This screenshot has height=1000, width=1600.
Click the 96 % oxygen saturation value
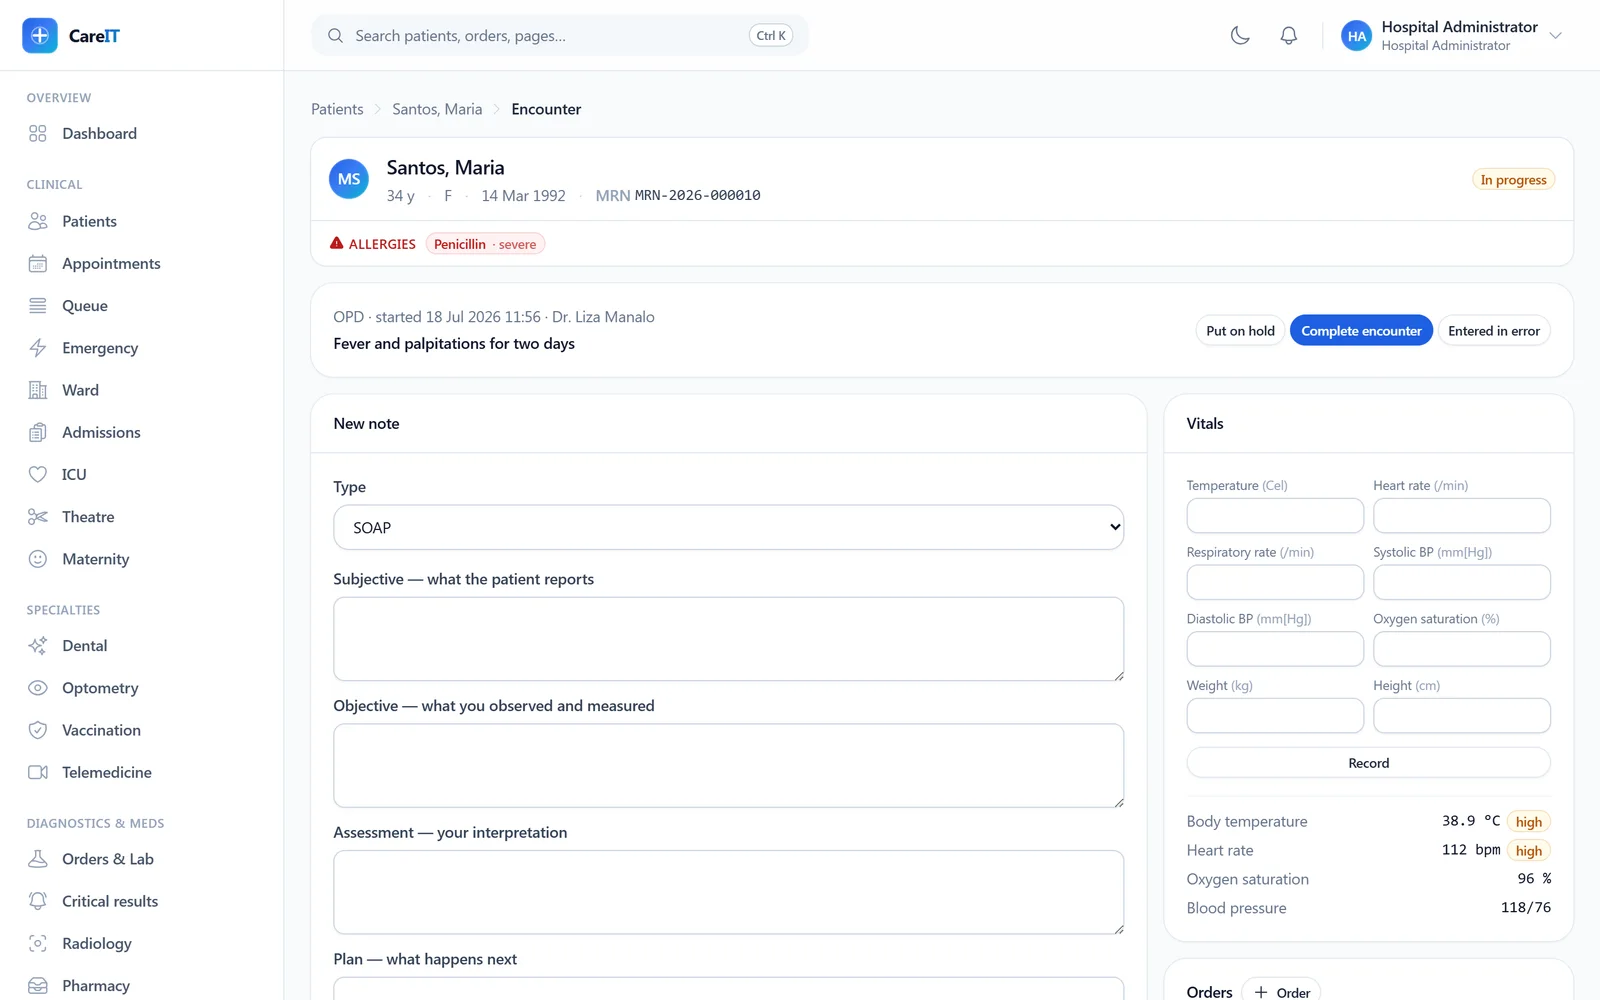[1534, 879]
